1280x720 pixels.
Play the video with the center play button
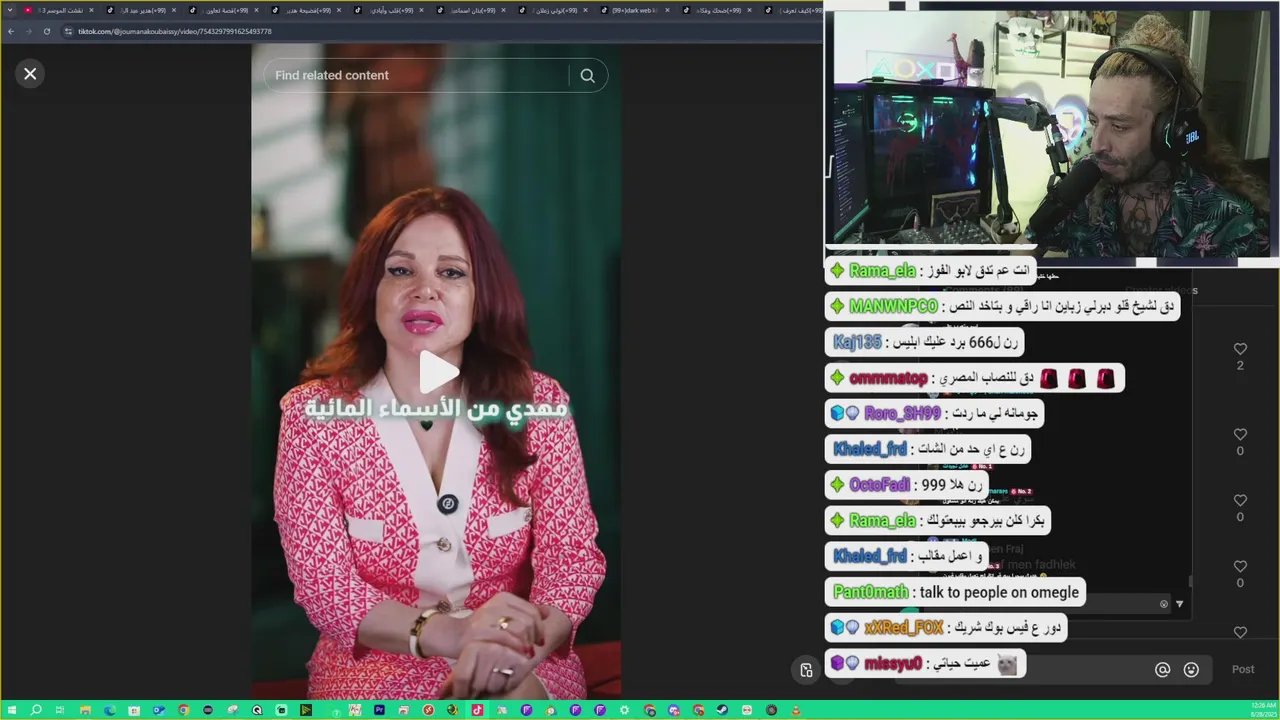tap(438, 372)
